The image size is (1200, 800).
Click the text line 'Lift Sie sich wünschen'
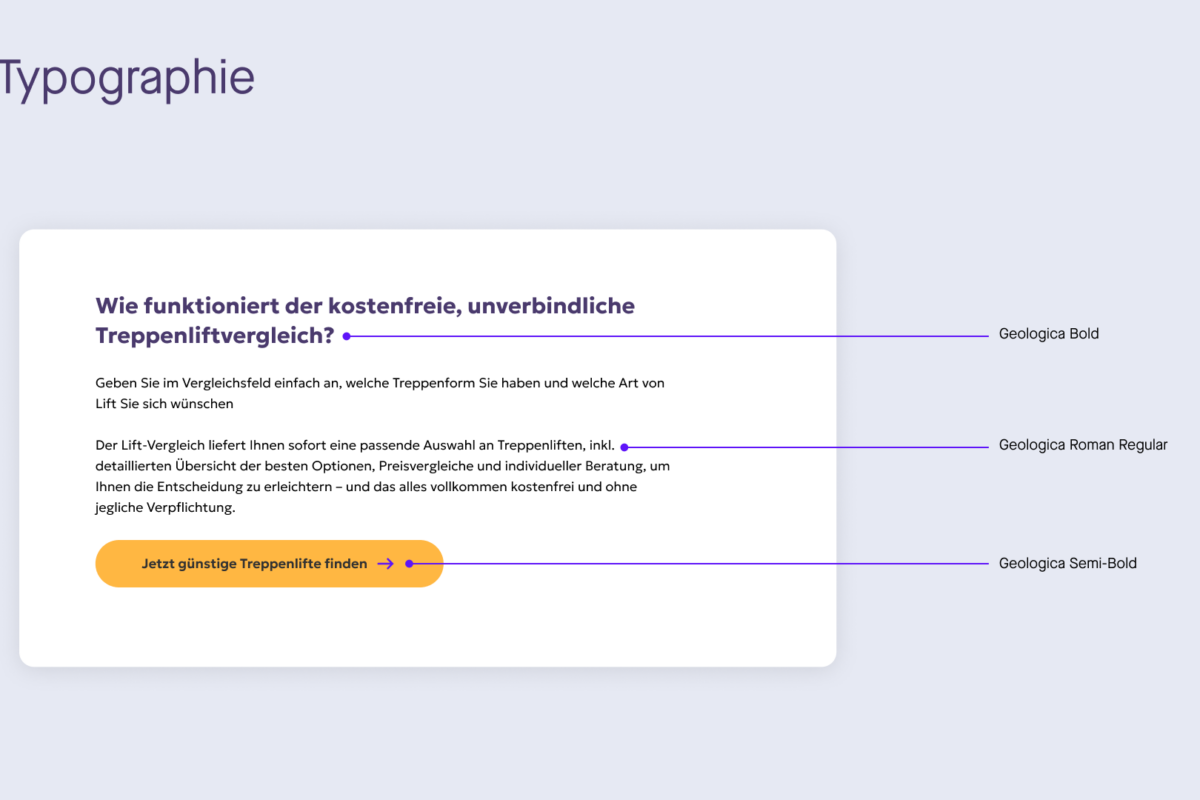tap(164, 404)
